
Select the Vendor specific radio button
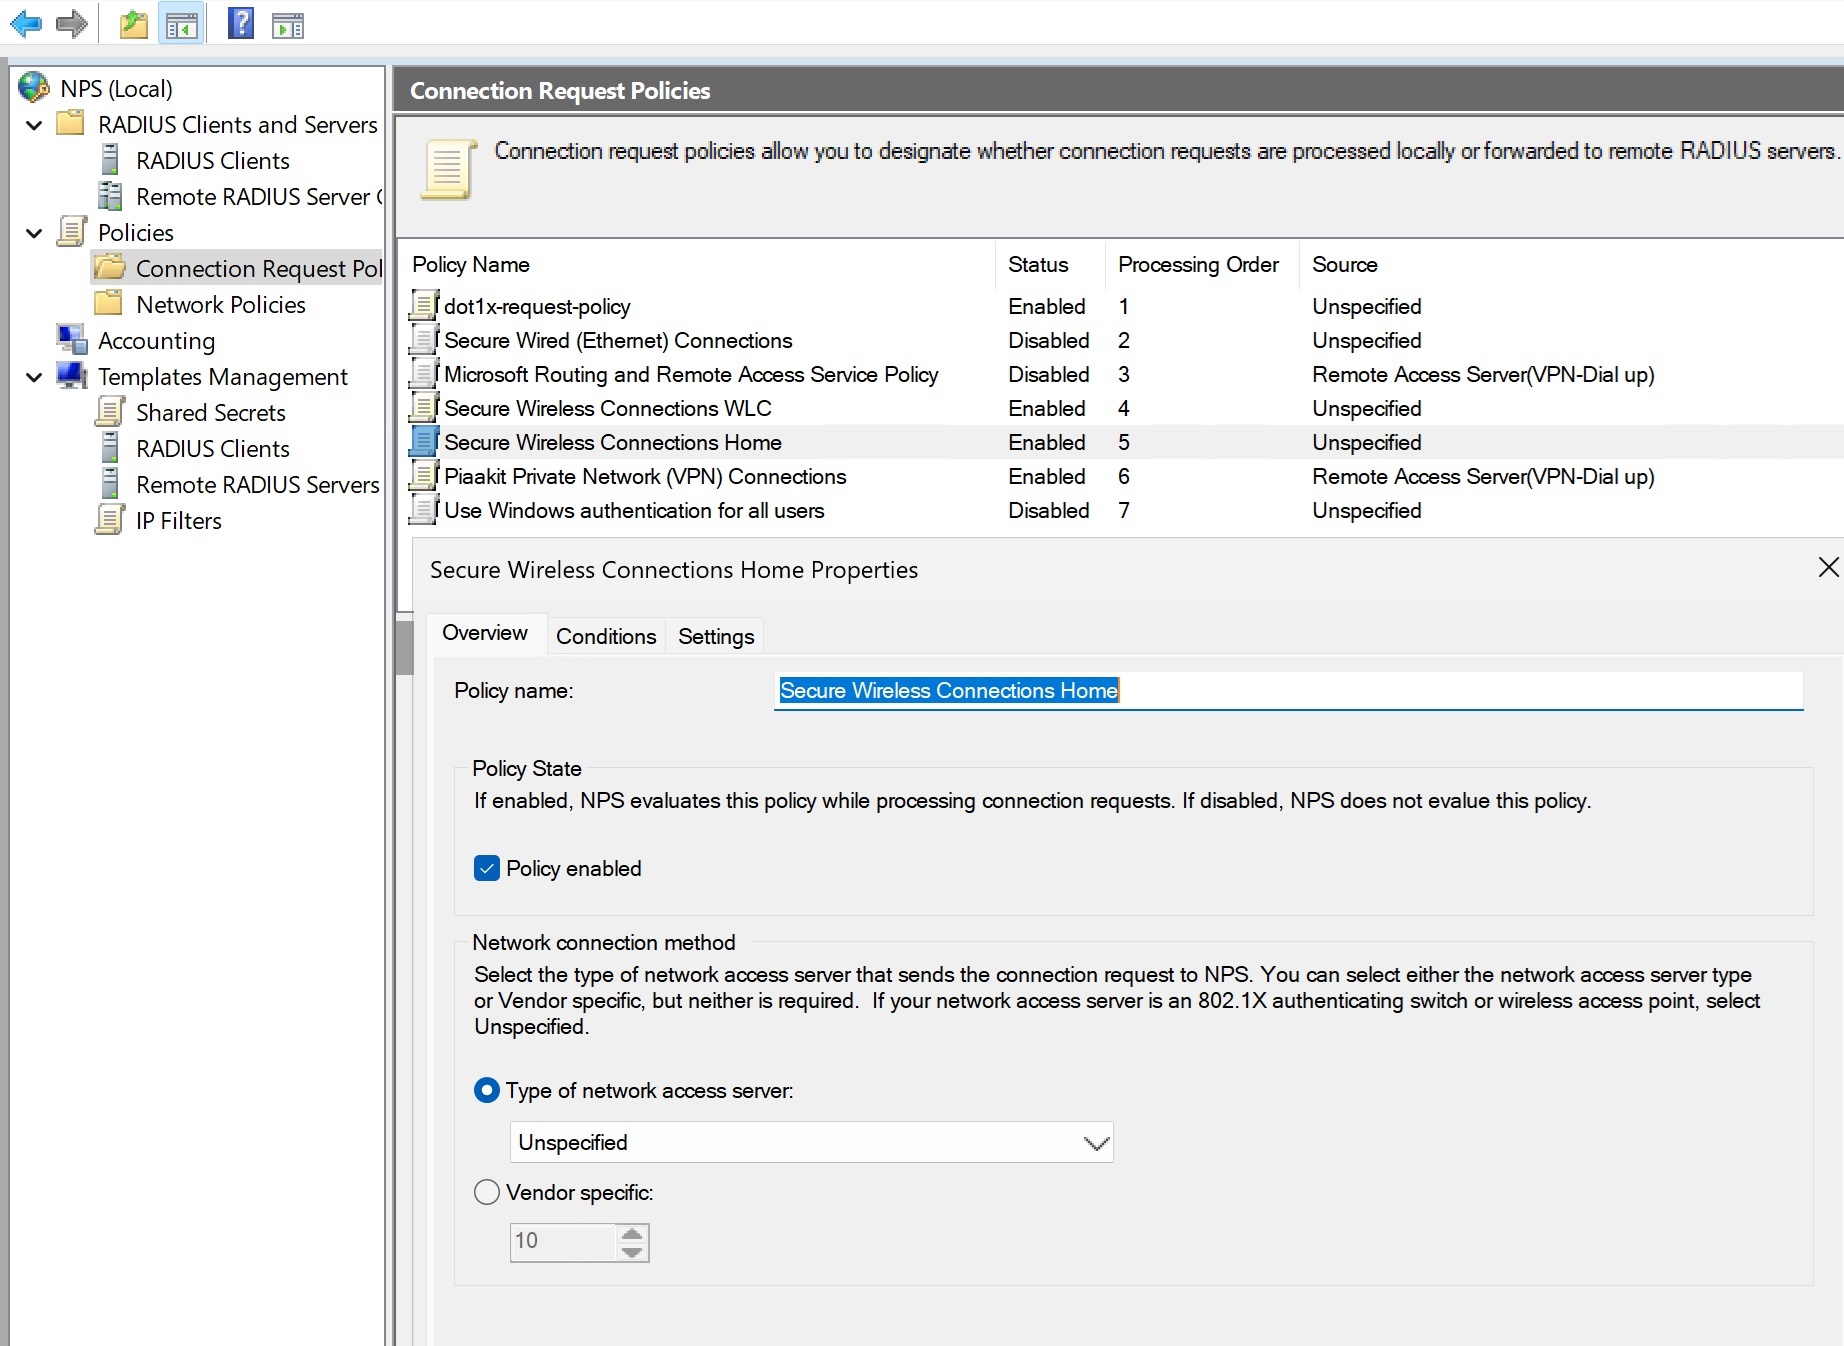coord(487,1192)
